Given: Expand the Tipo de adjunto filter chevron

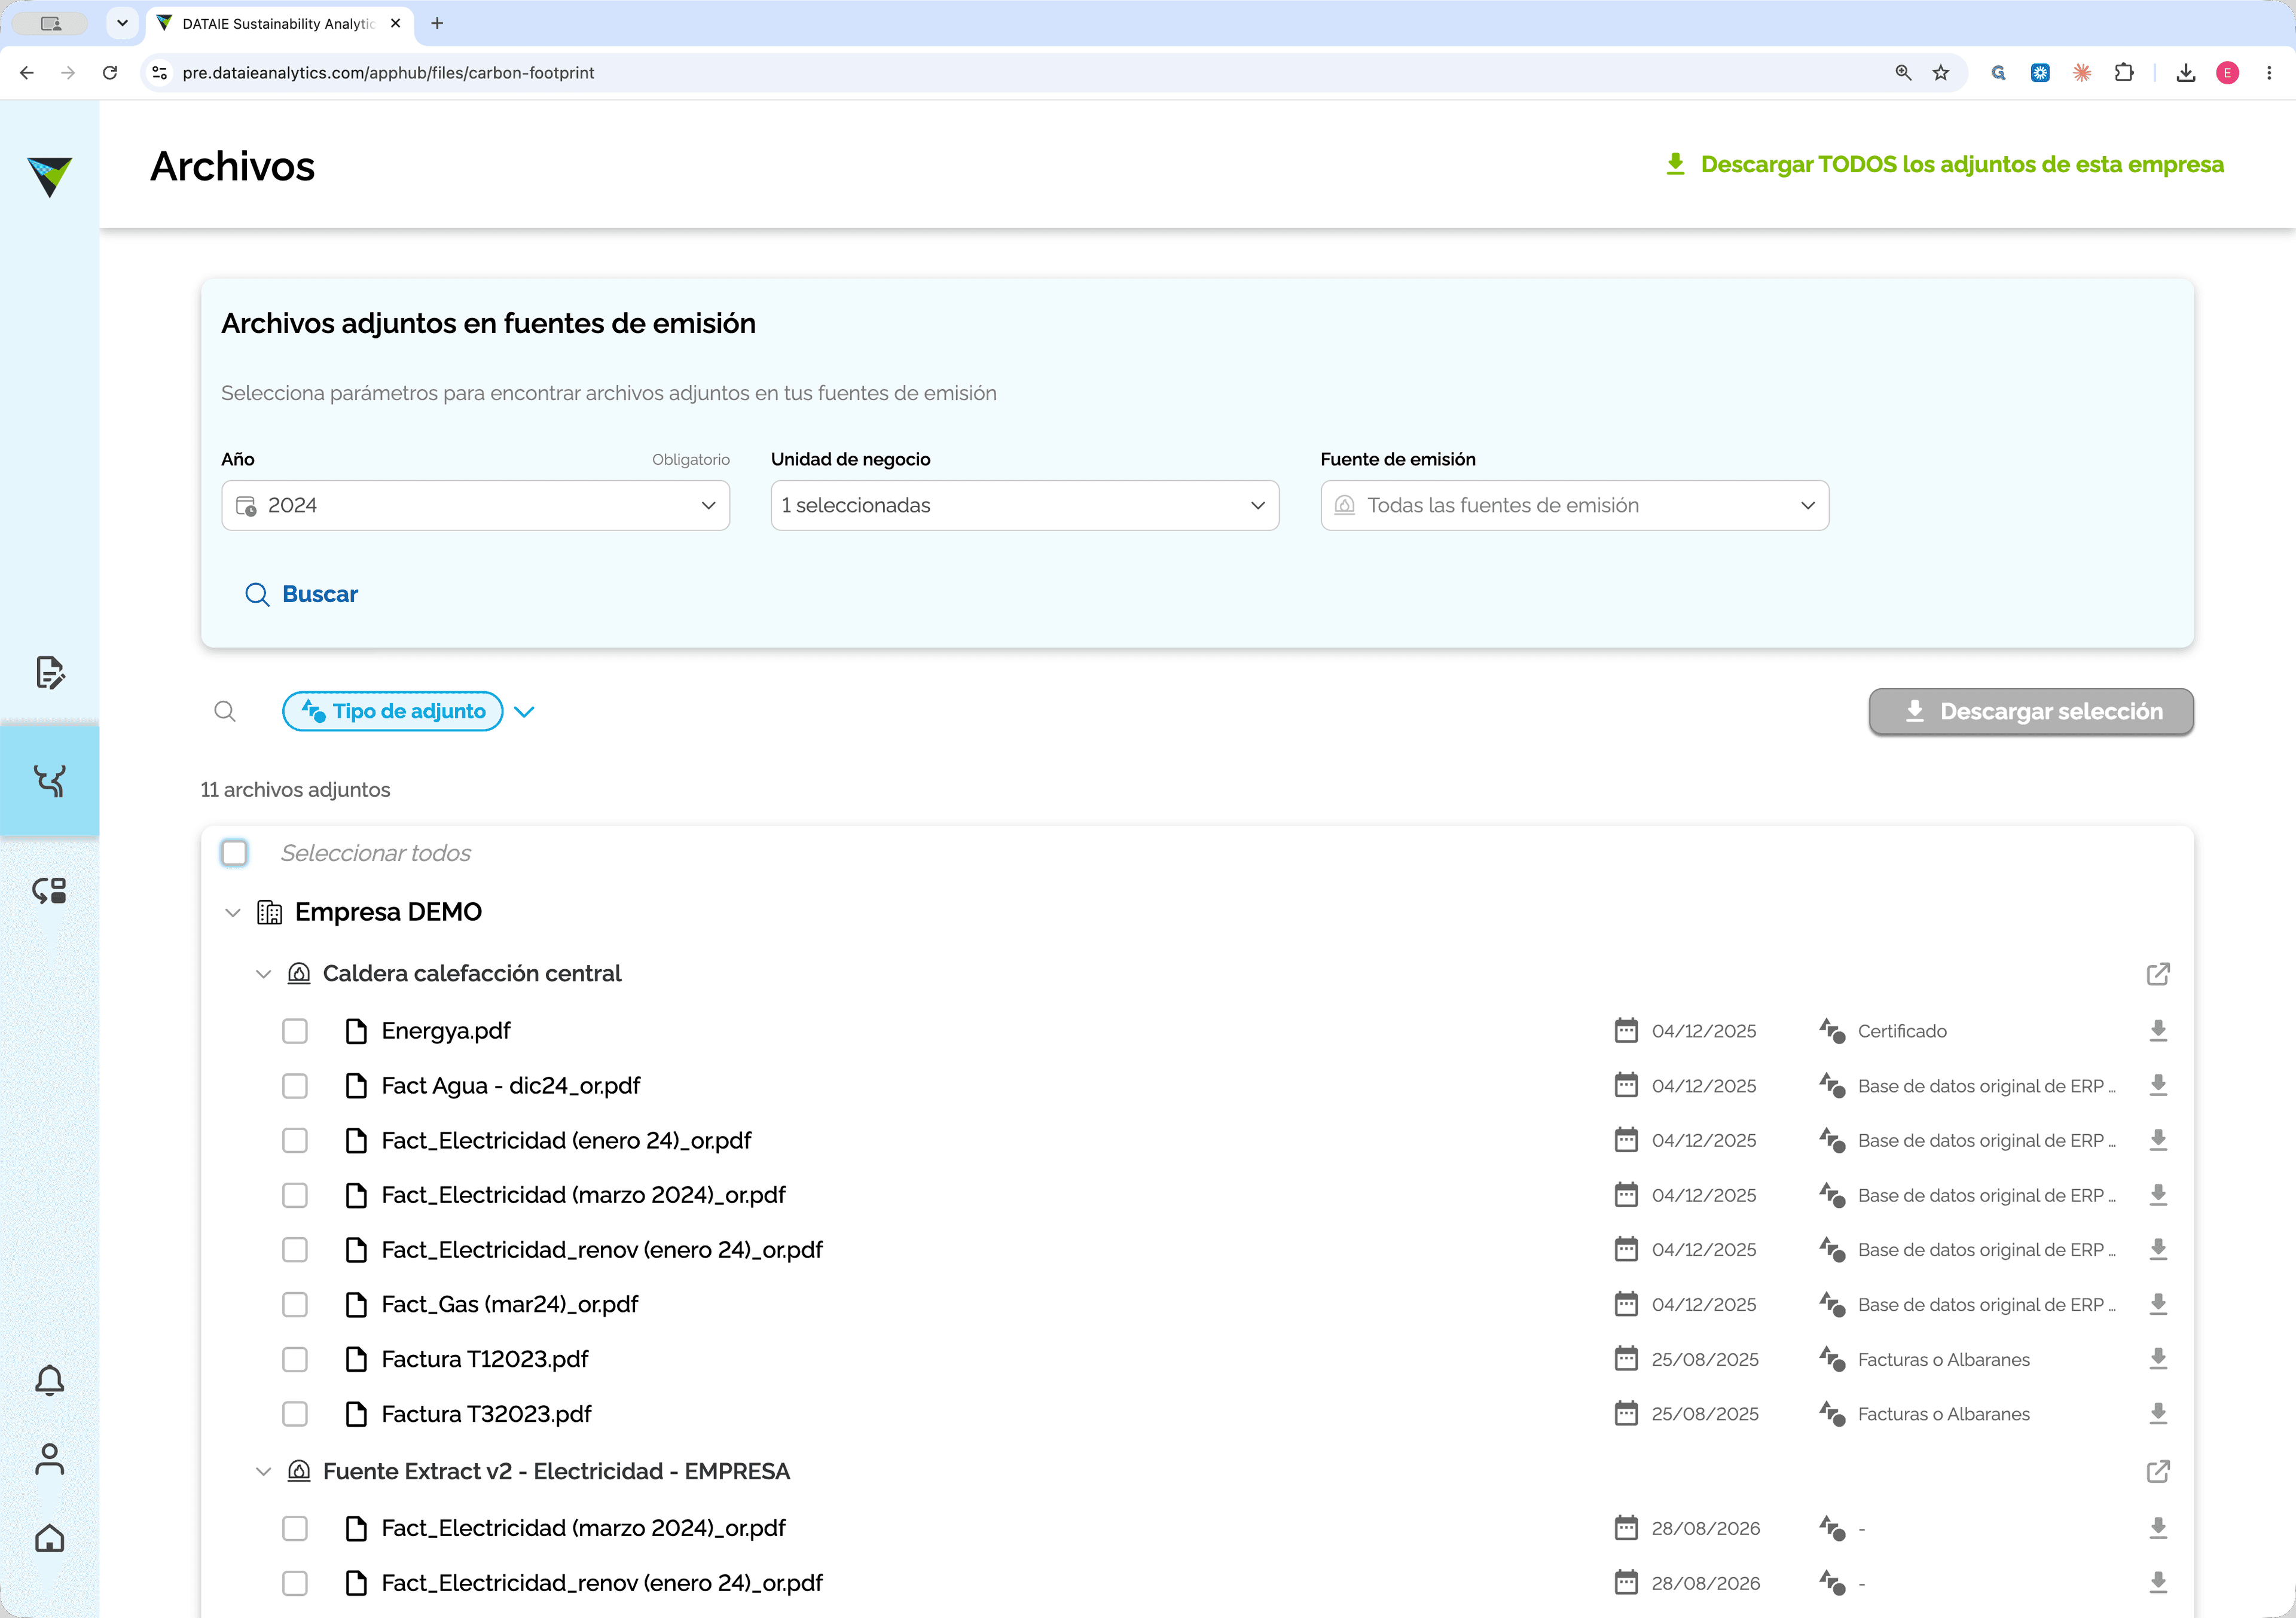Looking at the screenshot, I should (x=524, y=712).
